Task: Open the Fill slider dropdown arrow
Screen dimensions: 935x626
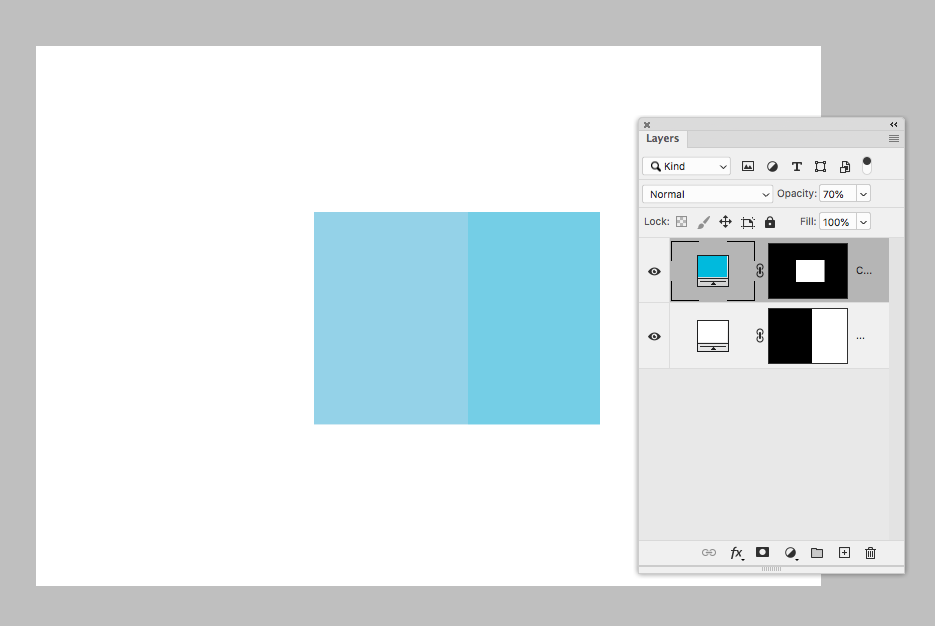Action: [863, 222]
